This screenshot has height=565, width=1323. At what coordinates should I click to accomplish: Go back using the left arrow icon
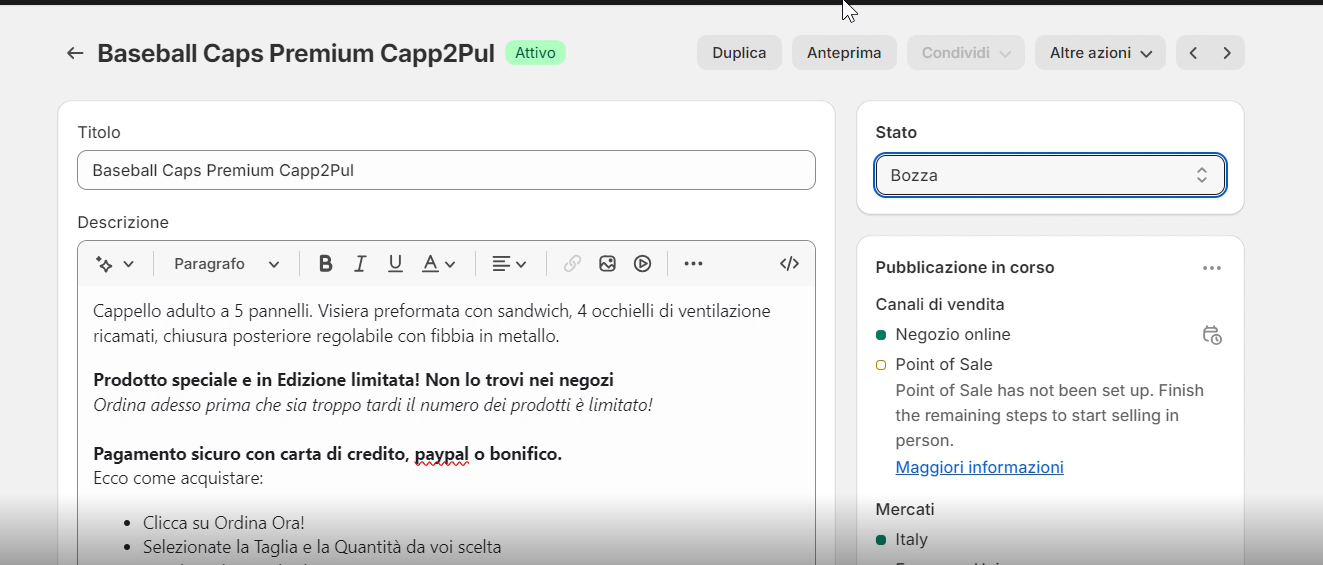pyautogui.click(x=75, y=53)
